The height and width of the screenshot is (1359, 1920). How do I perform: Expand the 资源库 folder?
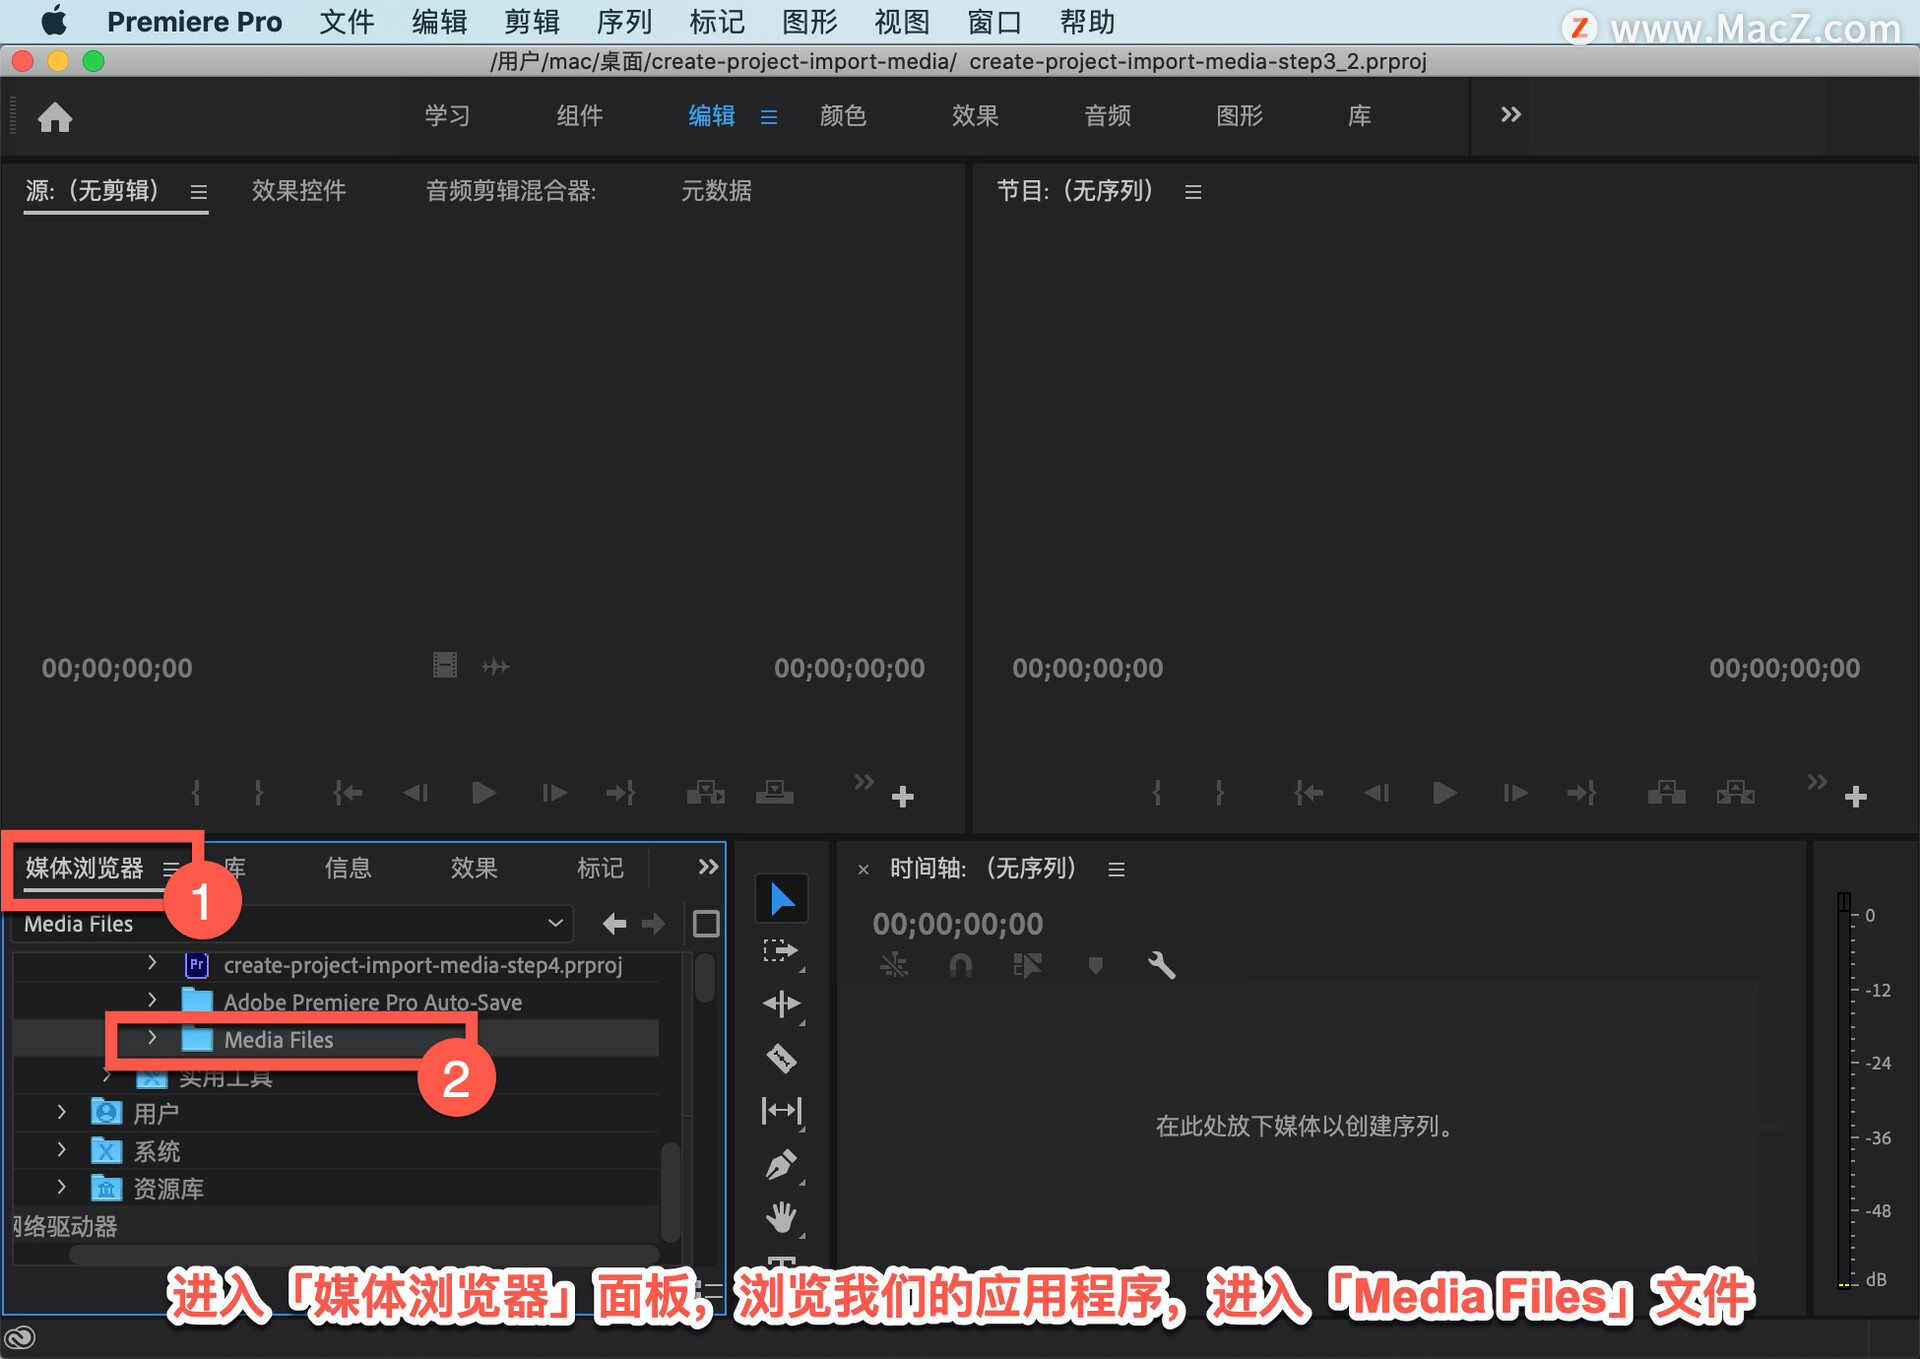coord(62,1186)
